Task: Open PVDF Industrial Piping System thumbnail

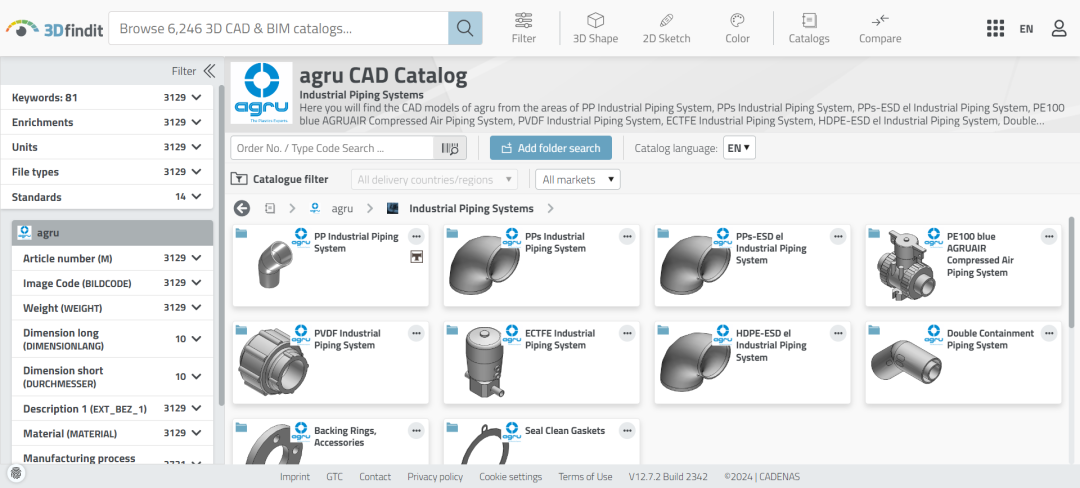Action: click(273, 363)
